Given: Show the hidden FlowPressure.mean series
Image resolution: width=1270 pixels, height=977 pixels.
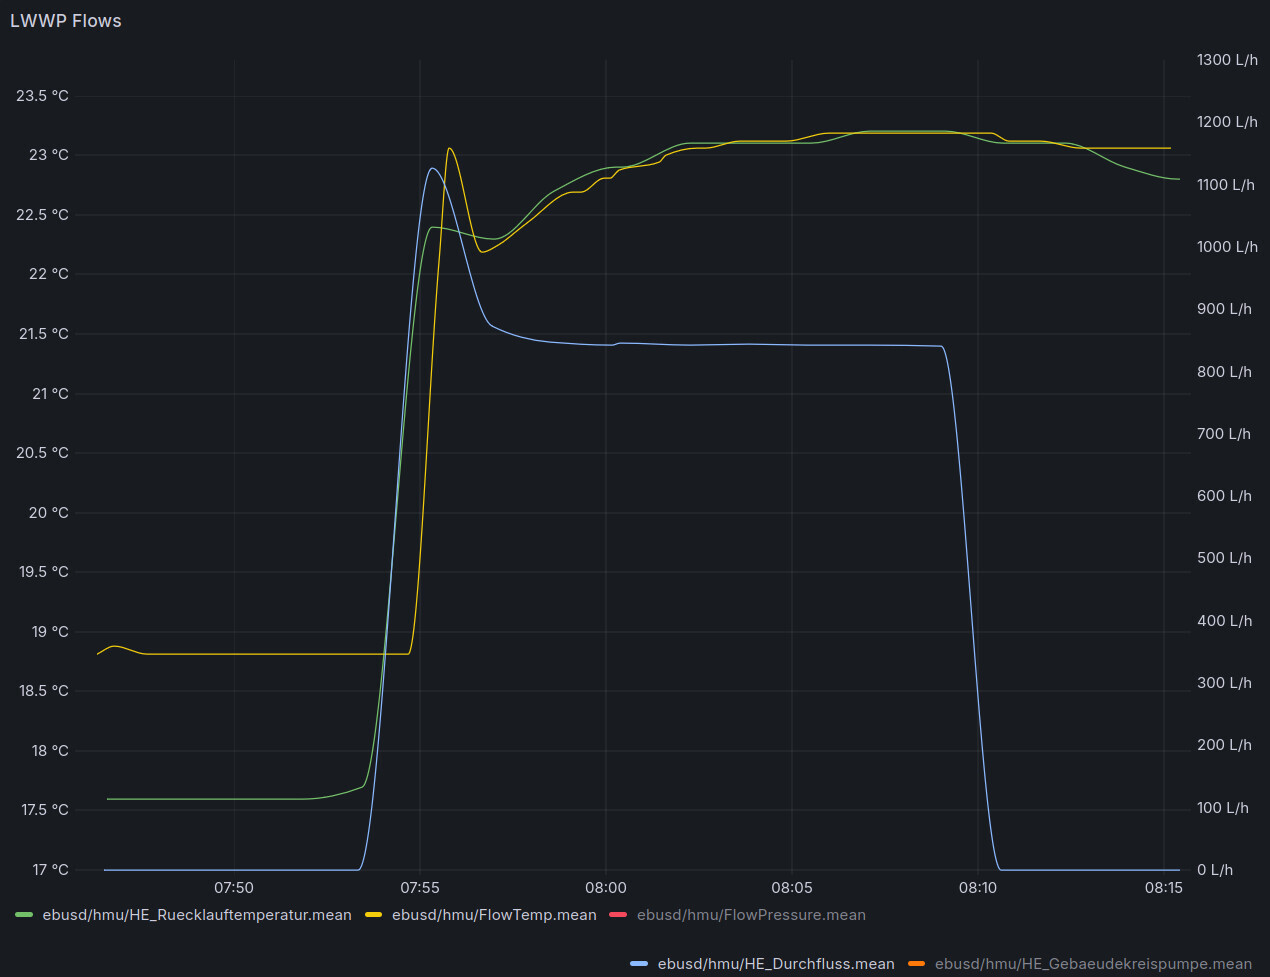Looking at the screenshot, I should tap(751, 915).
